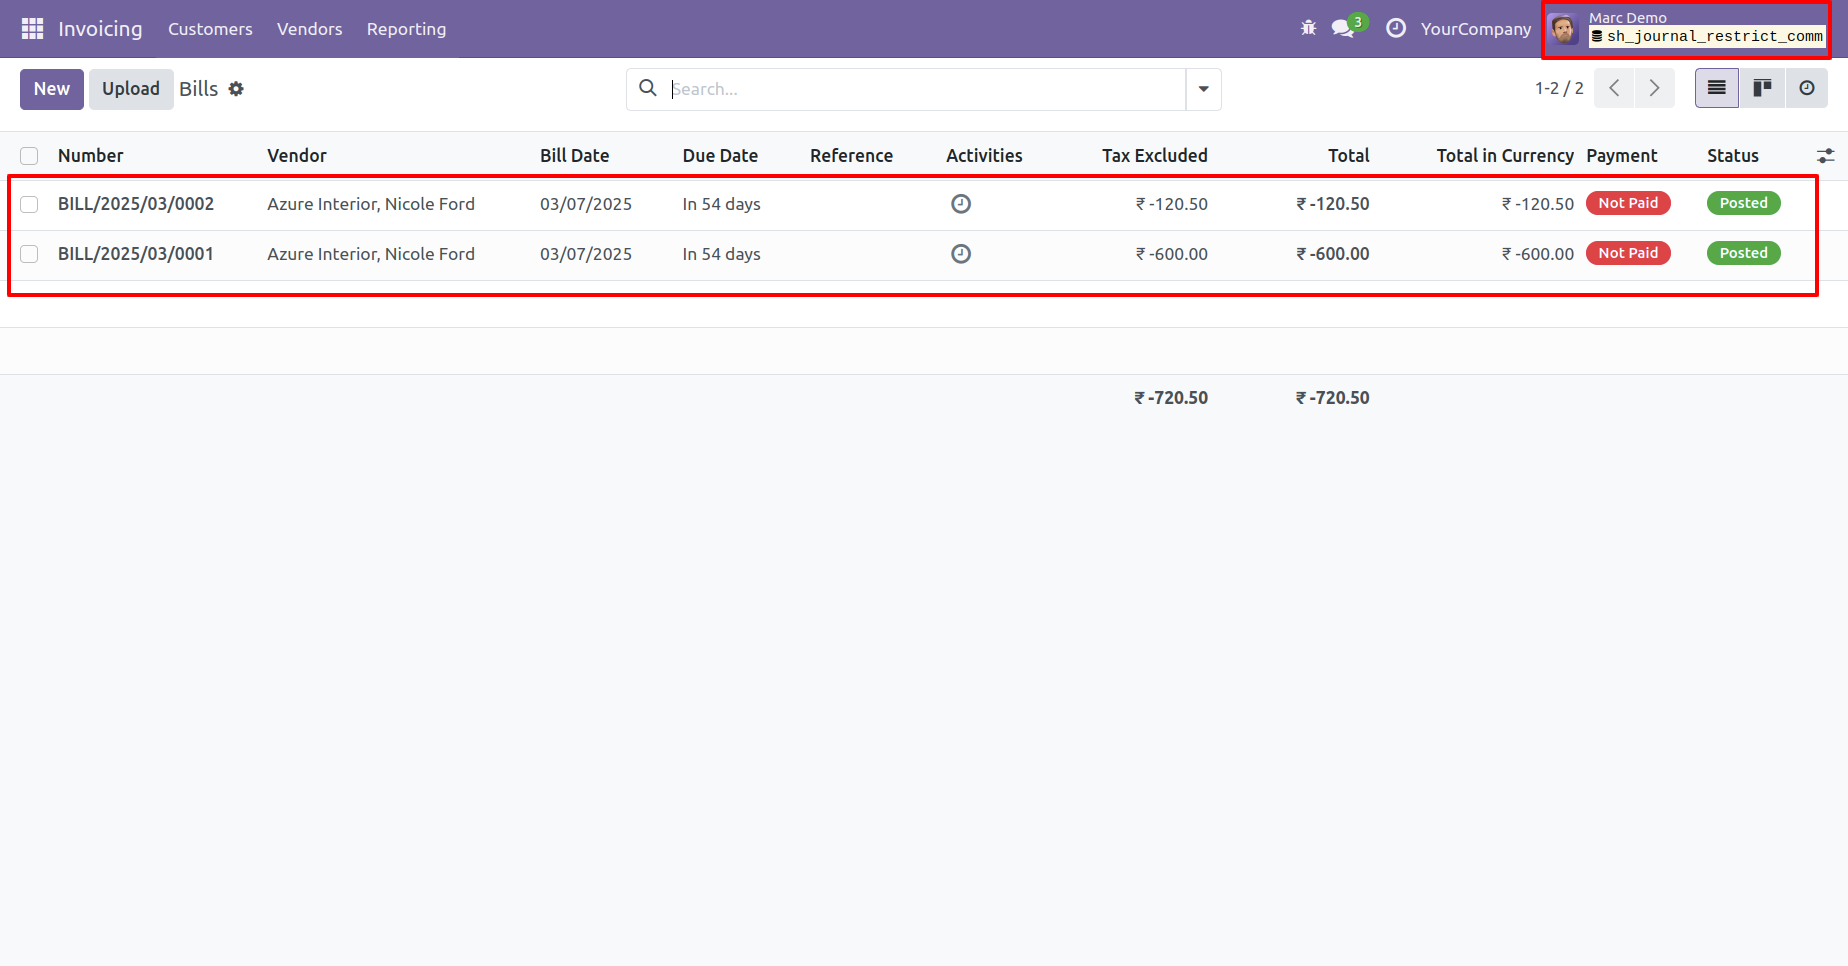This screenshot has height=966, width=1848.
Task: Expand the search filter dropdown arrow
Action: click(x=1204, y=89)
